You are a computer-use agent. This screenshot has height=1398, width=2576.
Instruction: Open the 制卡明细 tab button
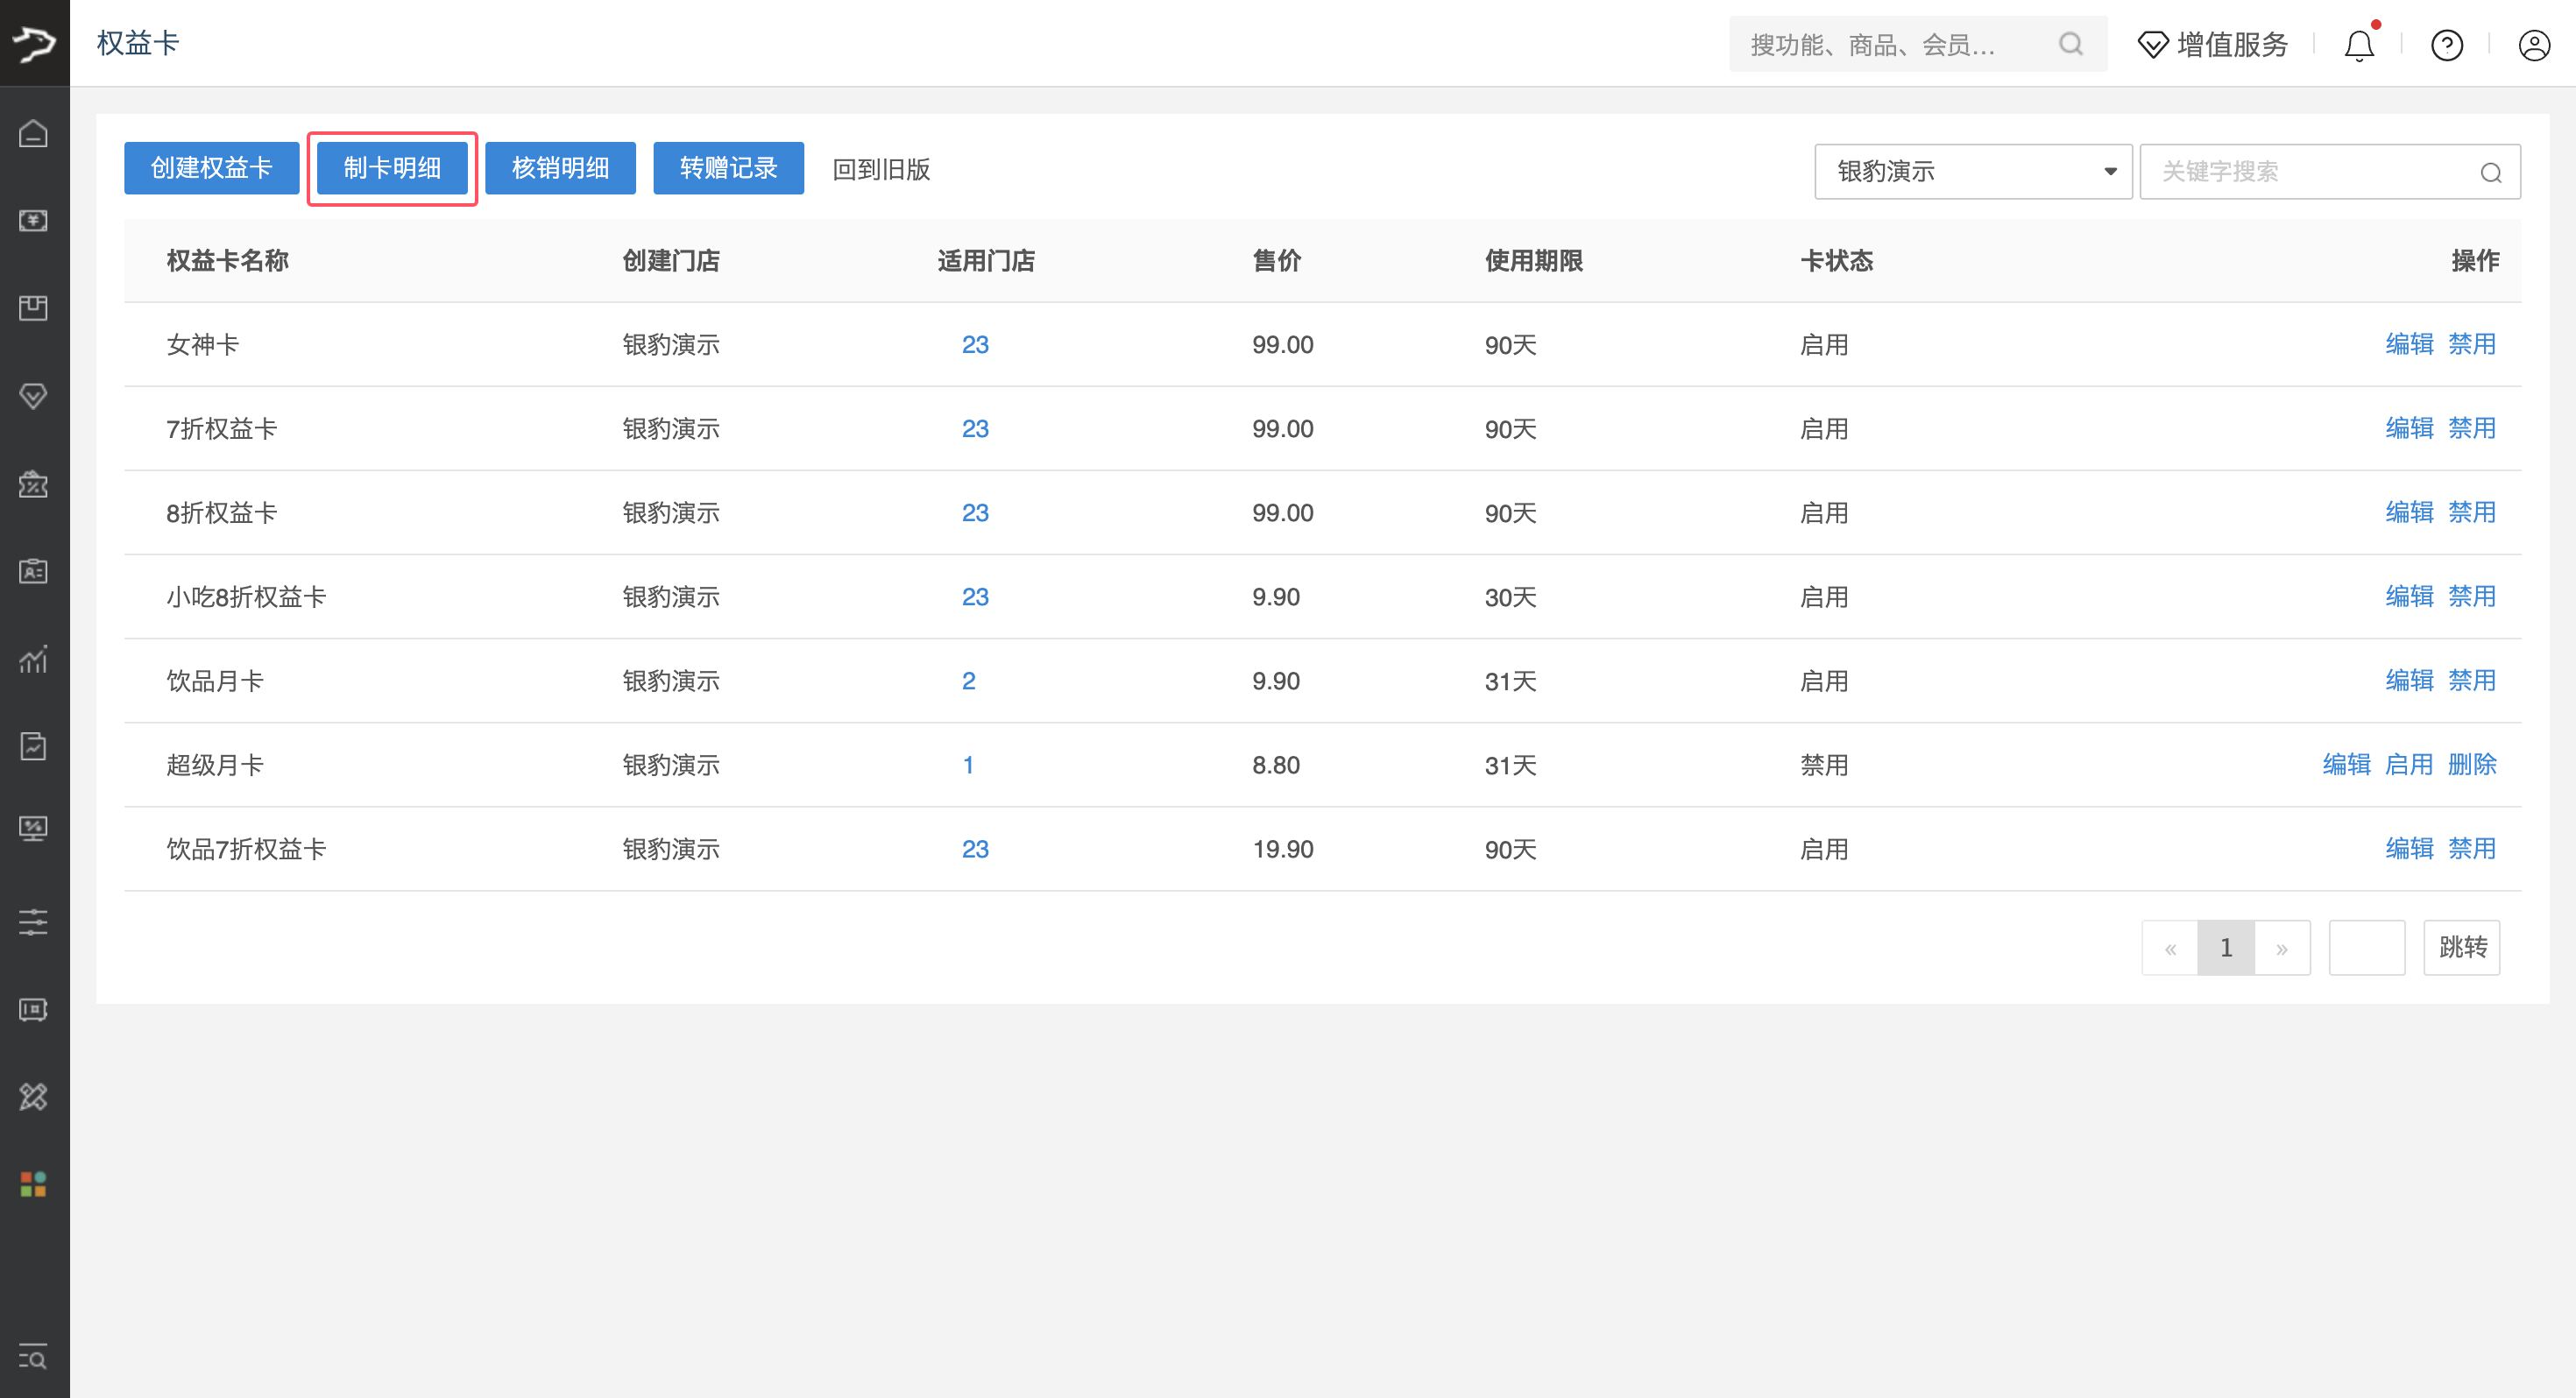392,168
